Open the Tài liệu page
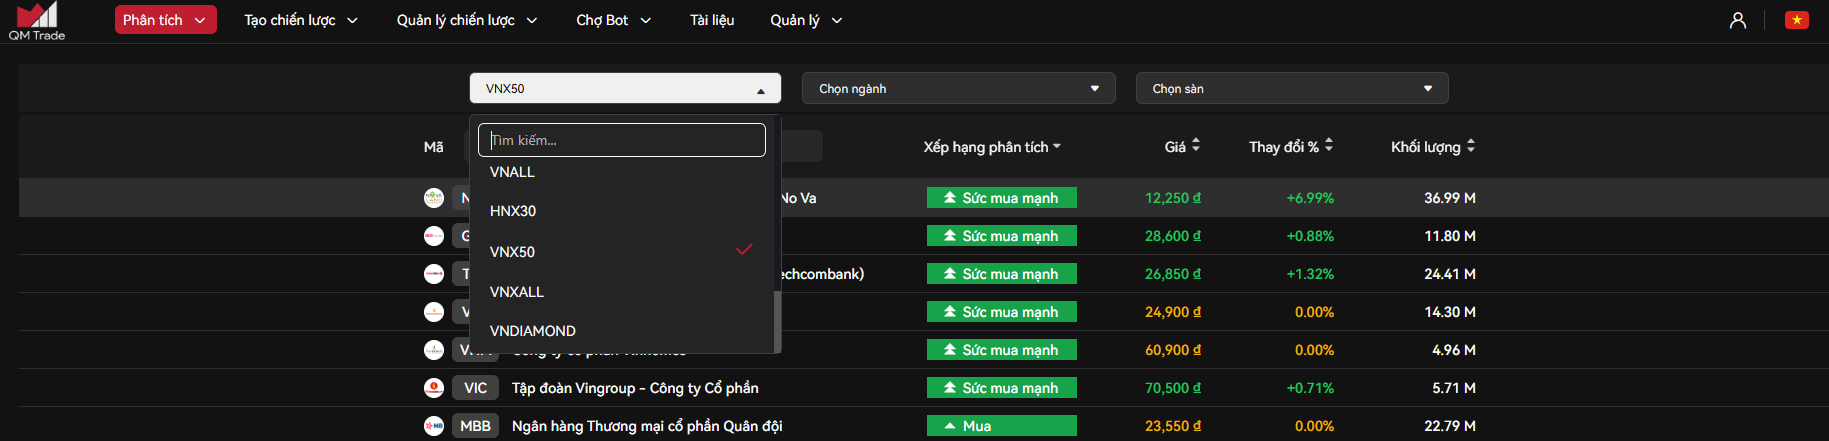 tap(712, 20)
